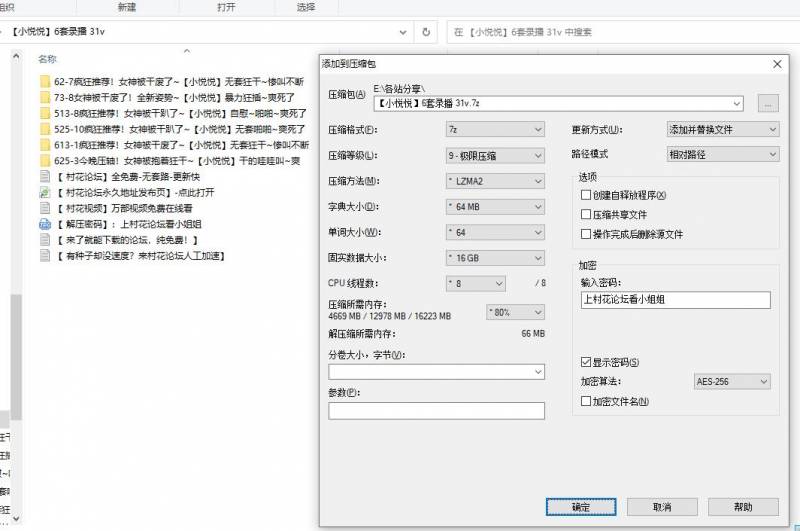Image resolution: width=800 pixels, height=531 pixels.
Task: Select the folder icon of the "62-7" item
Action: (45, 82)
